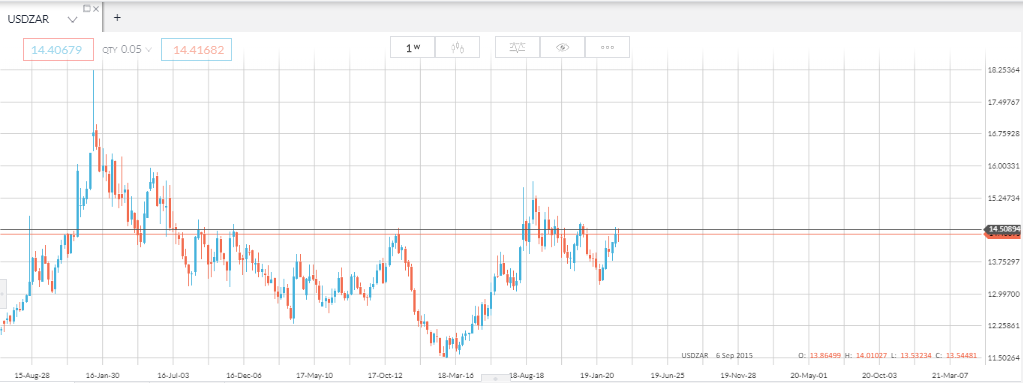Click the 16-Jul-03 date axis label
Viewport: 1023px width, 383px height.
tap(173, 375)
